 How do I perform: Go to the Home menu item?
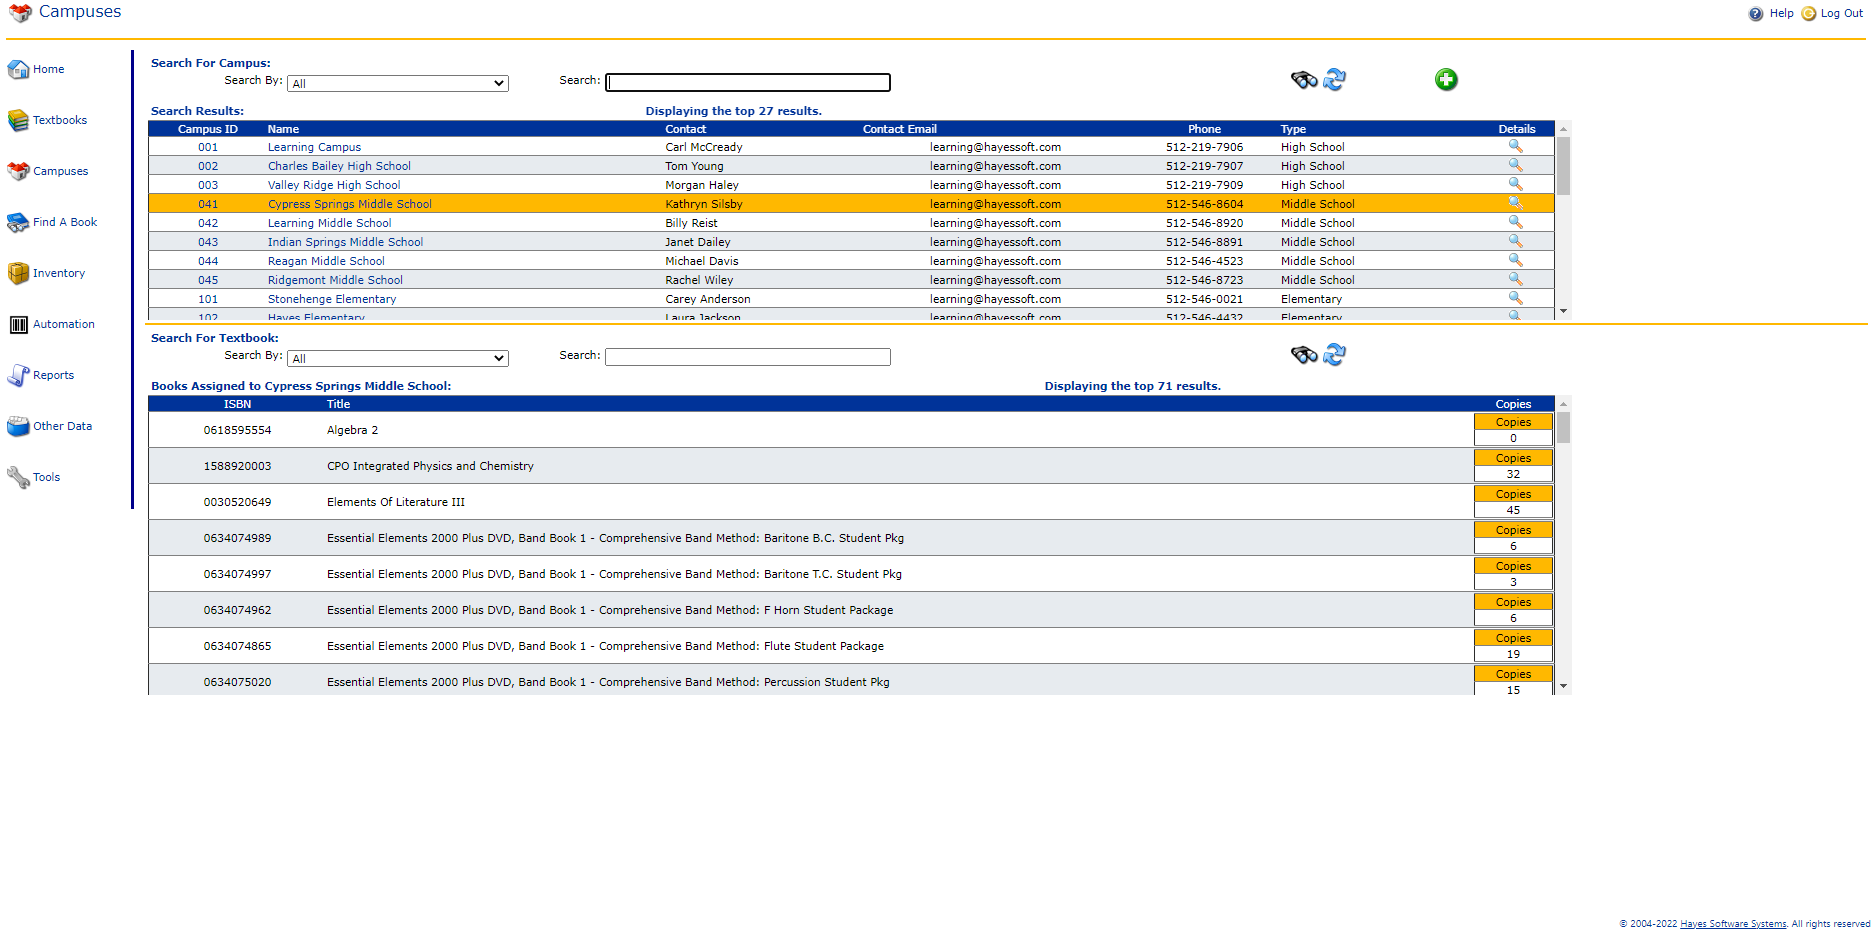pyautogui.click(x=48, y=69)
